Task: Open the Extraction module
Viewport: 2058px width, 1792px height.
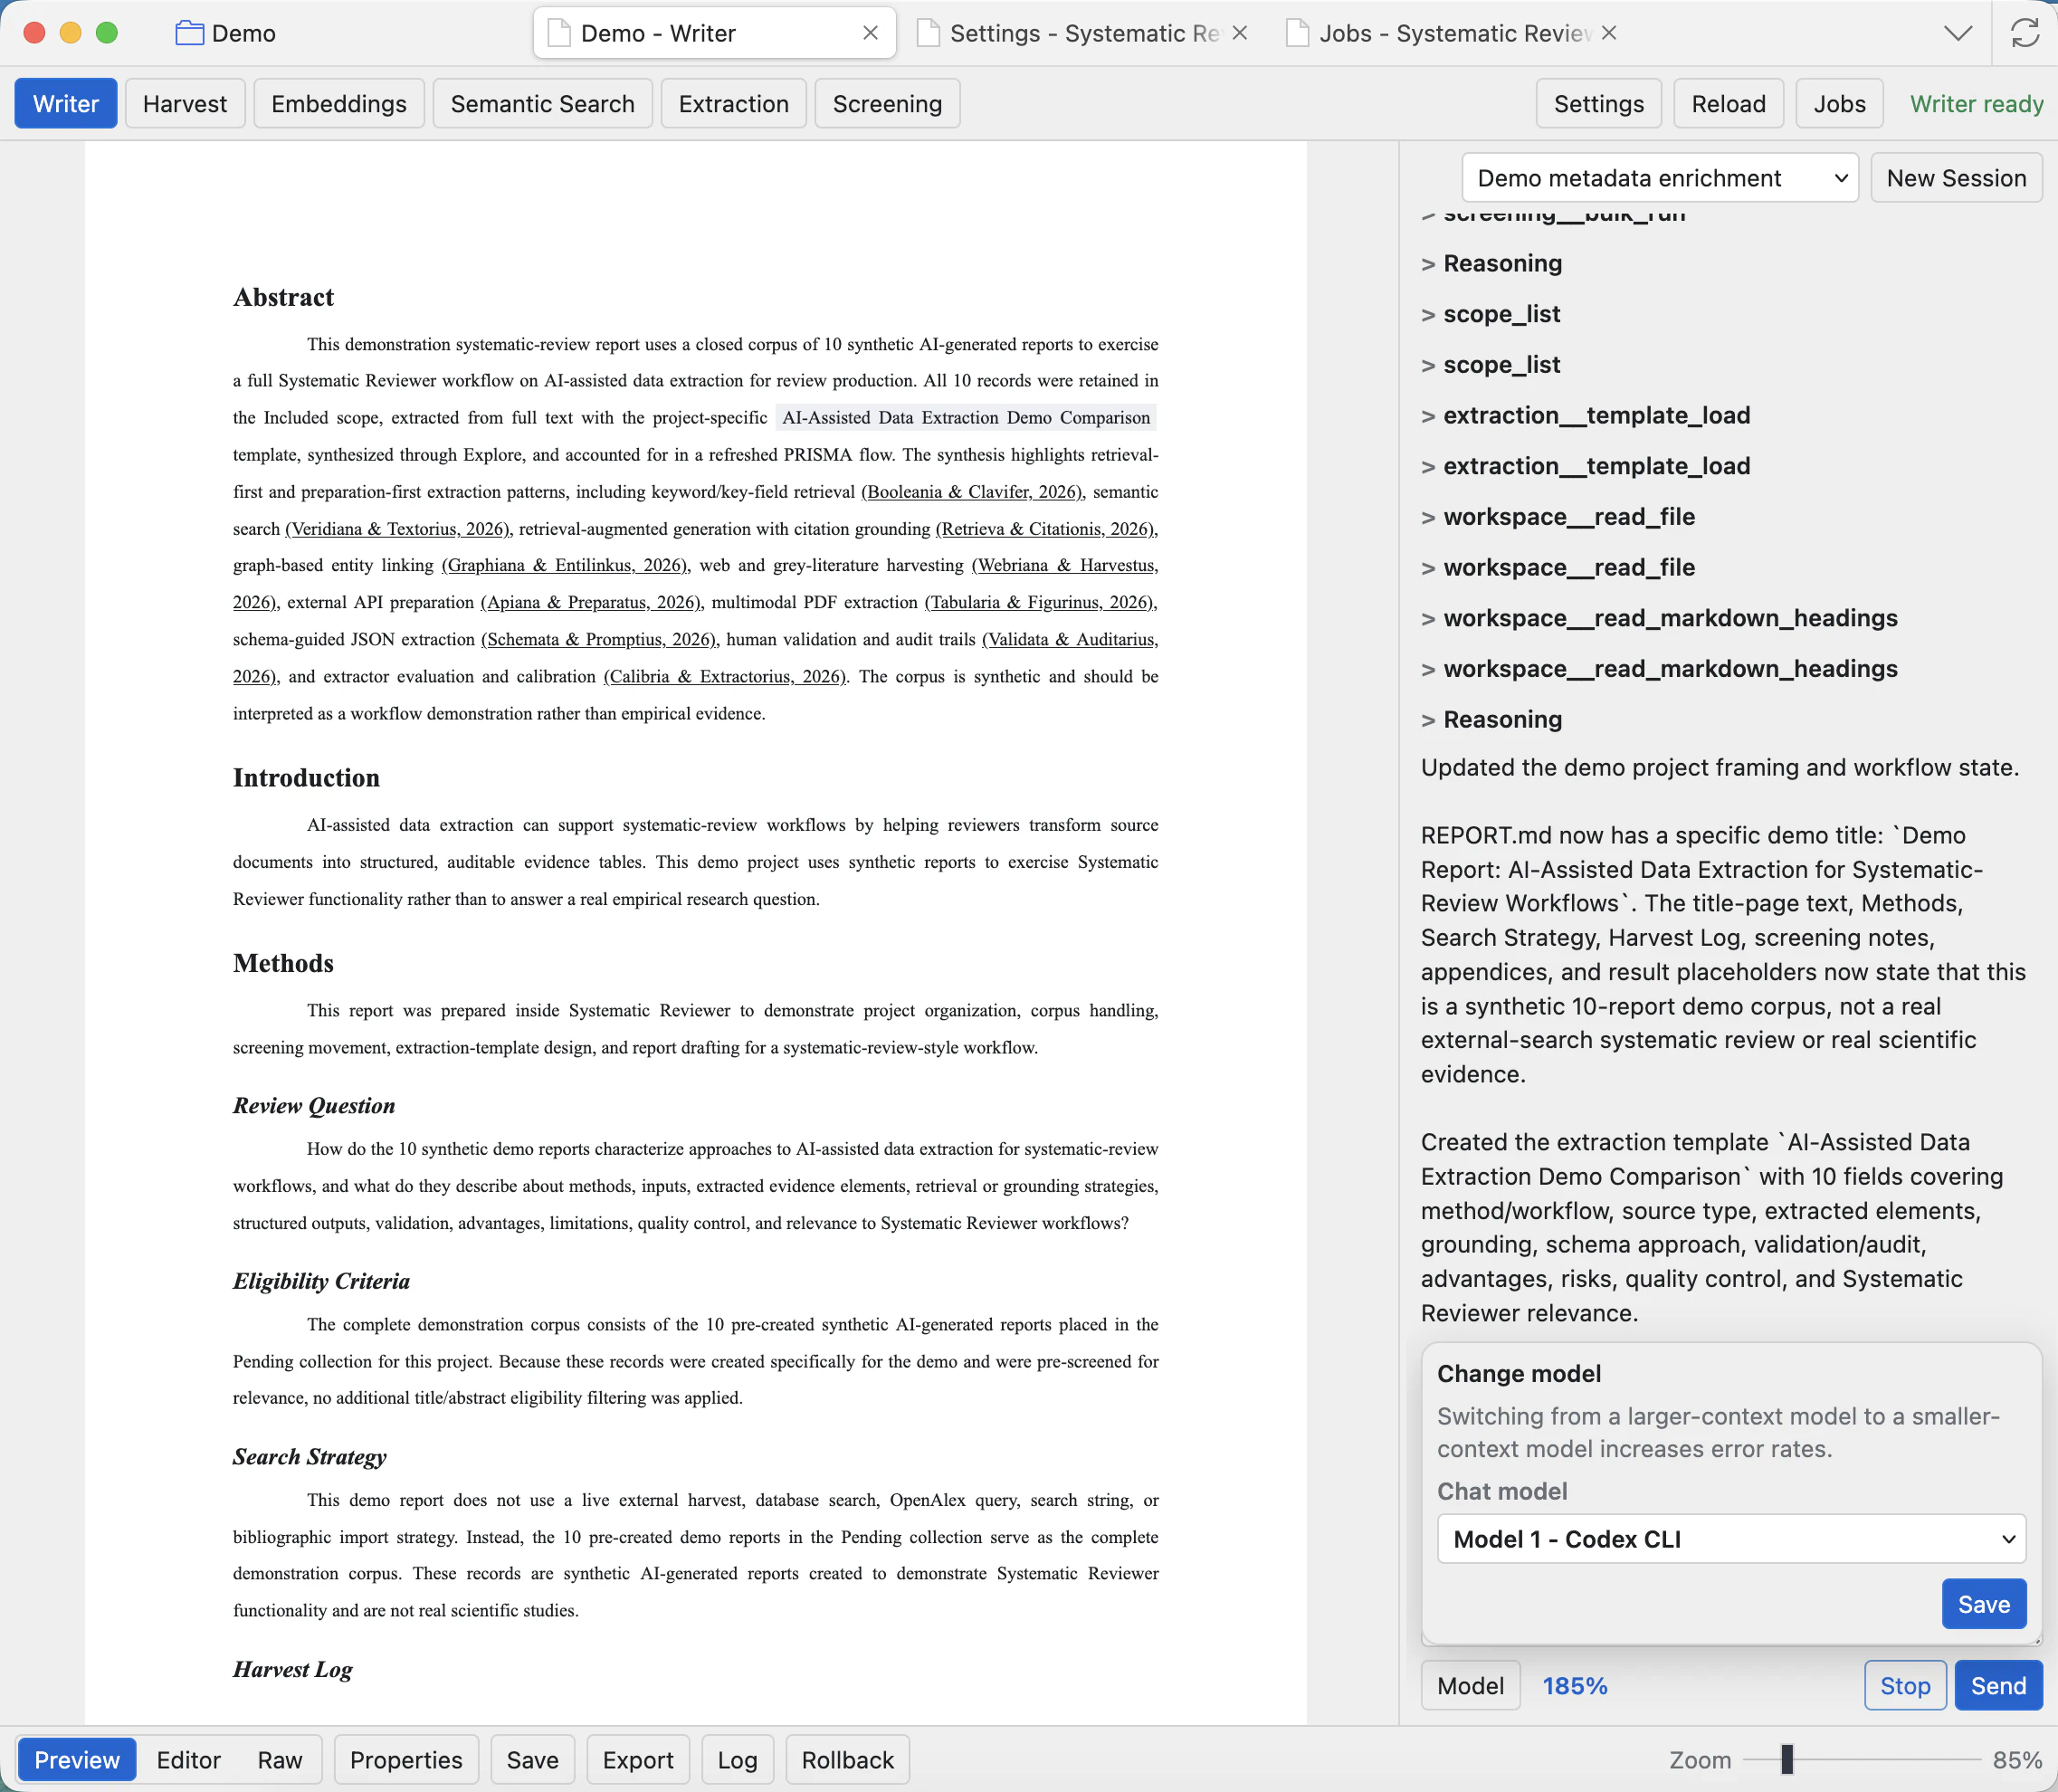Action: pyautogui.click(x=733, y=104)
